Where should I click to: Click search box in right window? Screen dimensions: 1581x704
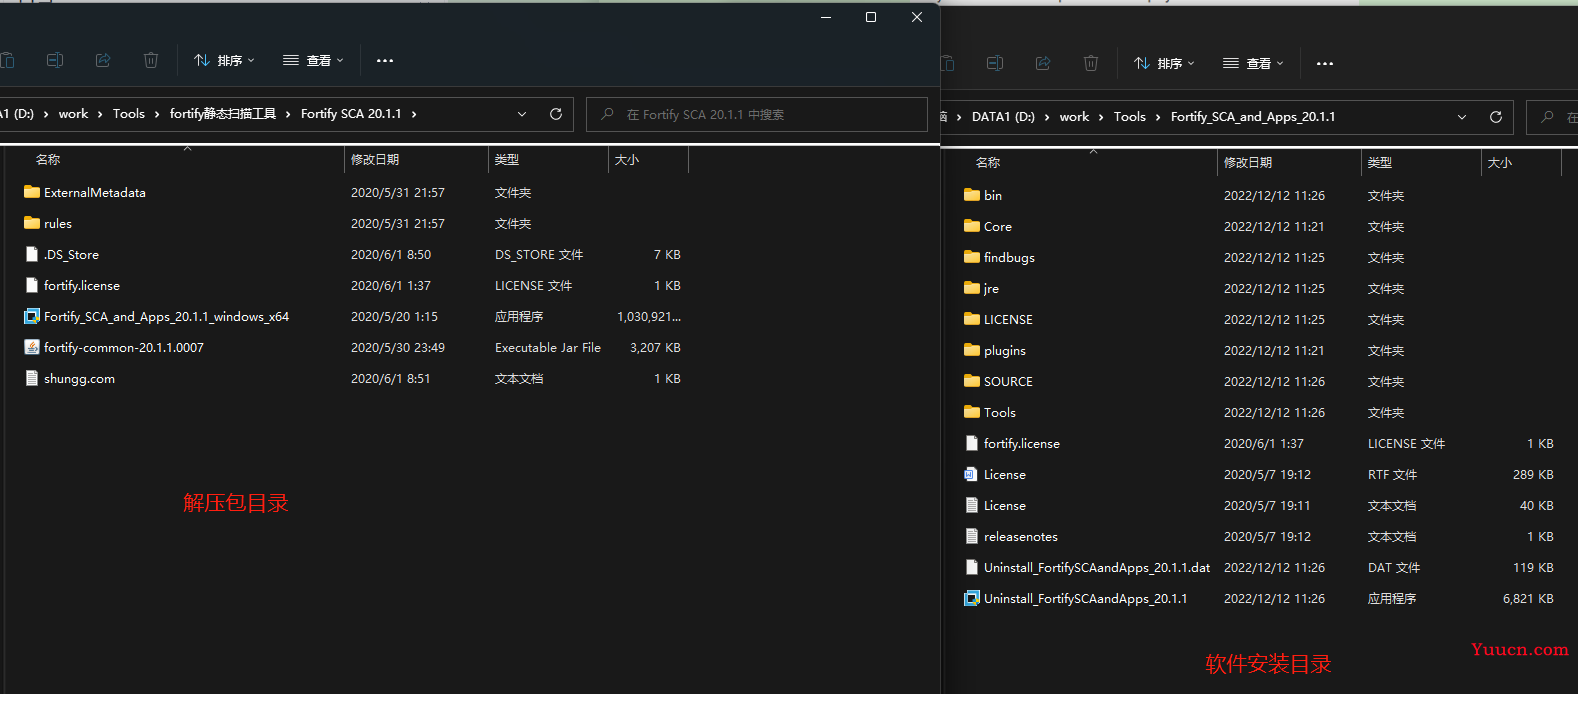point(1553,117)
